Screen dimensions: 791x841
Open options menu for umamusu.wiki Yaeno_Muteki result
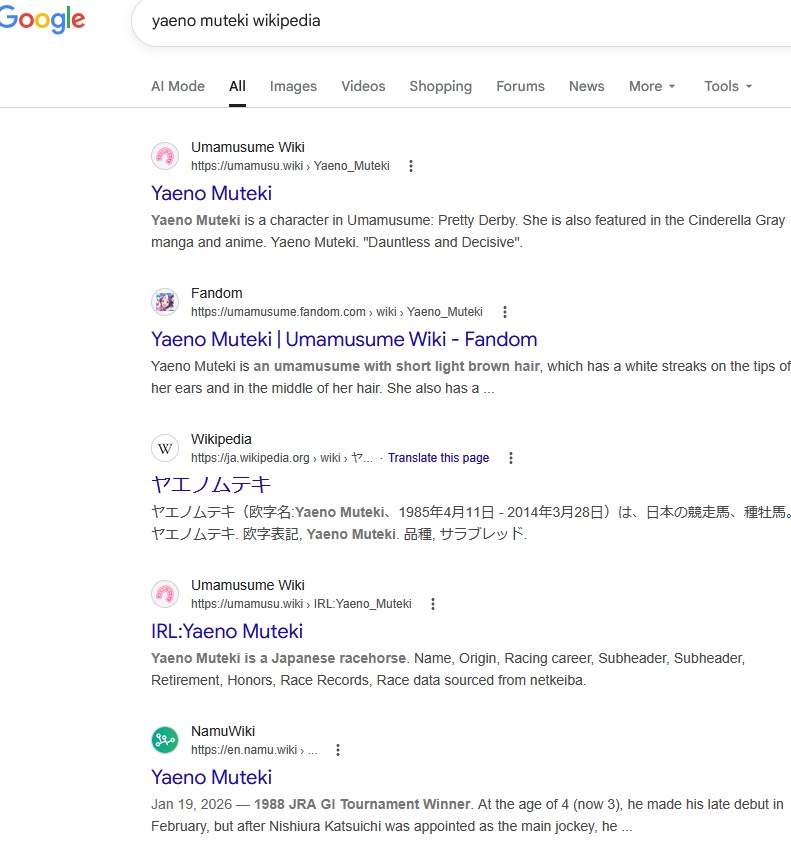(x=411, y=166)
